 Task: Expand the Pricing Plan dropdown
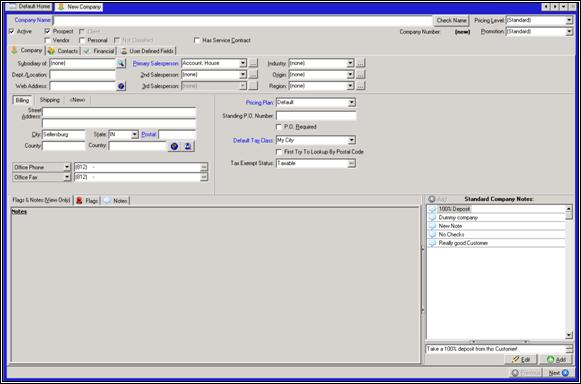(x=352, y=103)
